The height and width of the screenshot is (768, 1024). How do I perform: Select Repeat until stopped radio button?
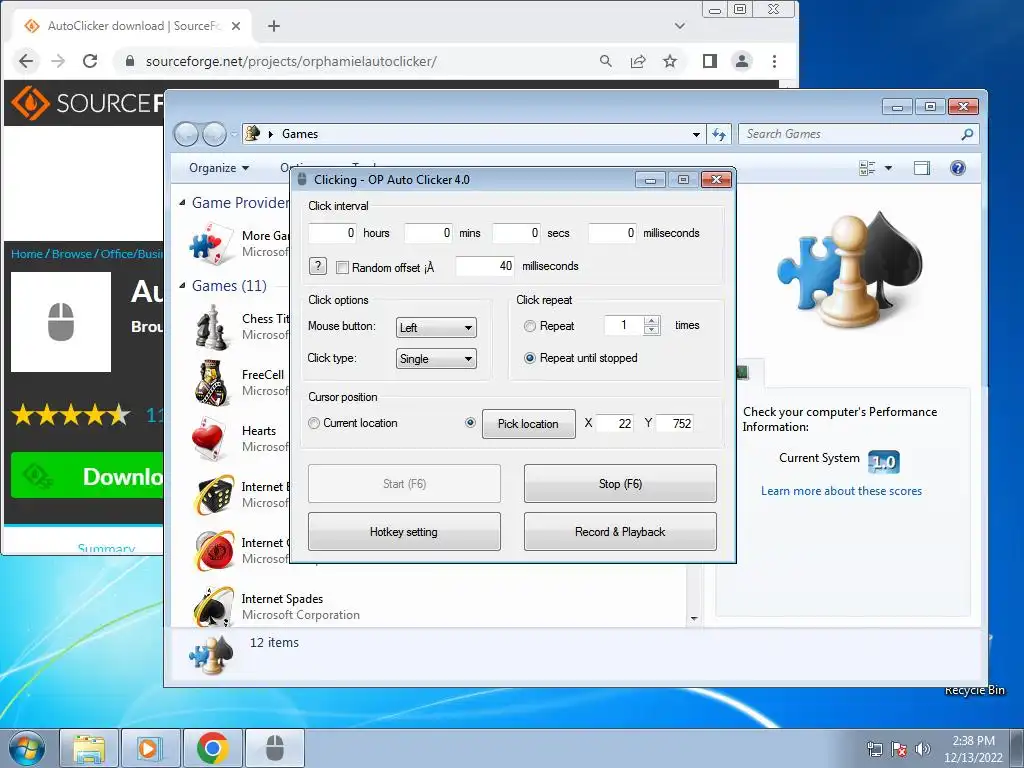[x=530, y=358]
